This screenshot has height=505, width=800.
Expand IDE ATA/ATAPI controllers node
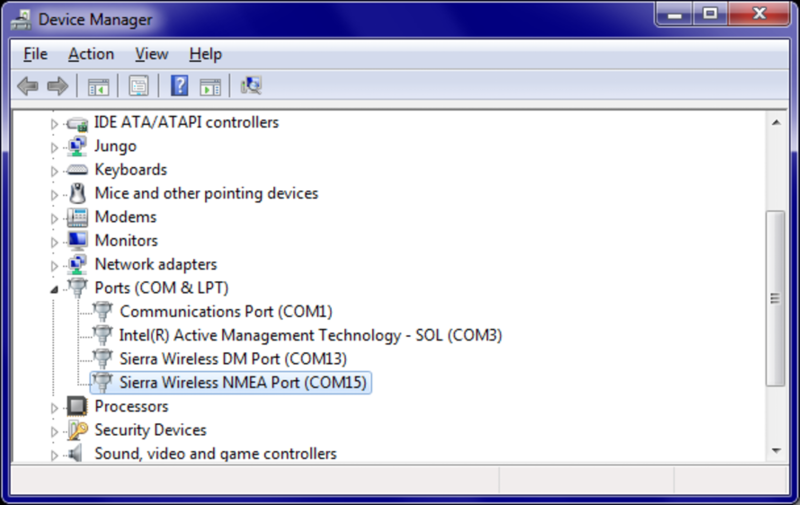coord(54,123)
